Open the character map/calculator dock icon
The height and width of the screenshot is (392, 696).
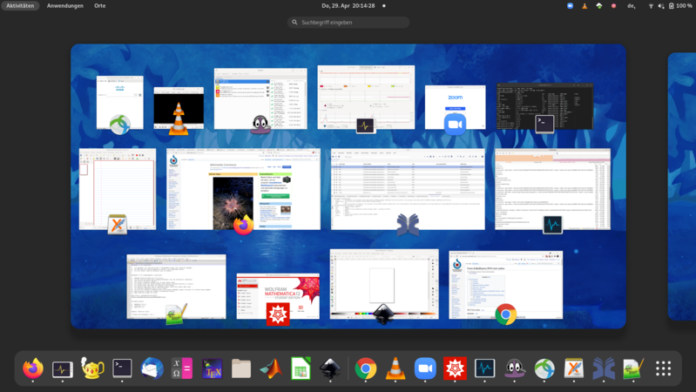click(x=182, y=368)
